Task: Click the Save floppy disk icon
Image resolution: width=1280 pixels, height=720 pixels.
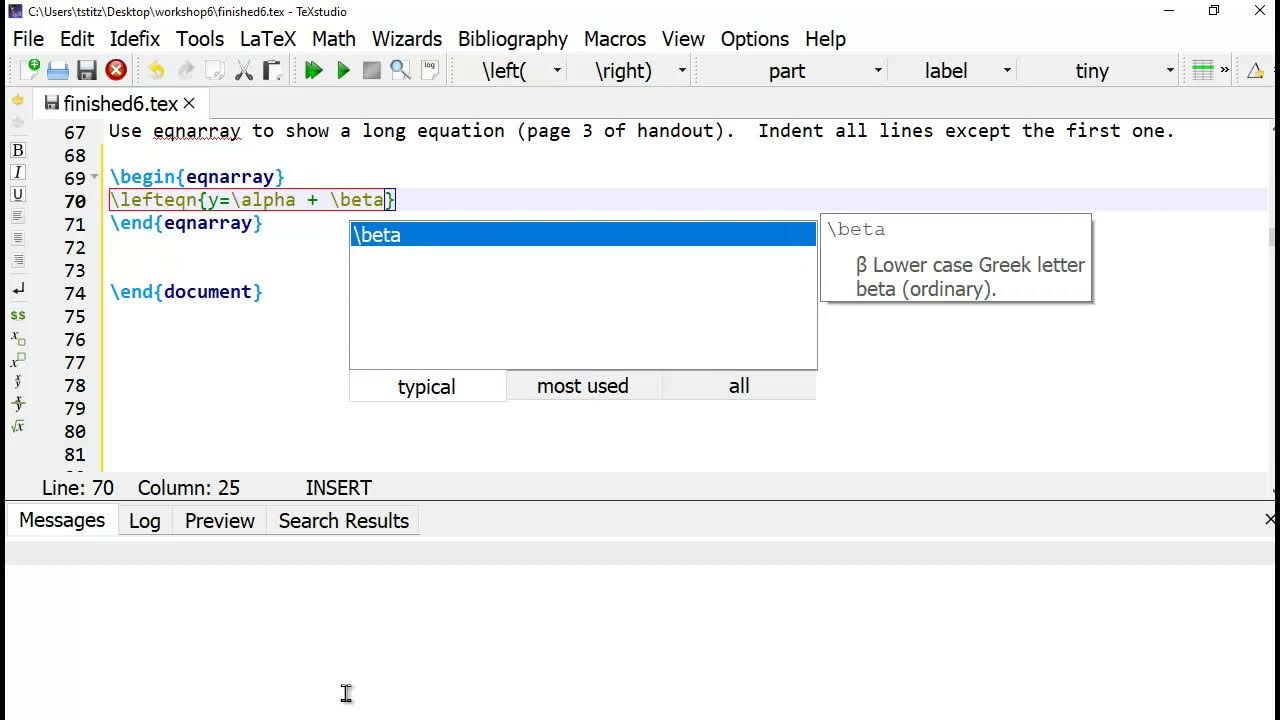Action: [87, 70]
